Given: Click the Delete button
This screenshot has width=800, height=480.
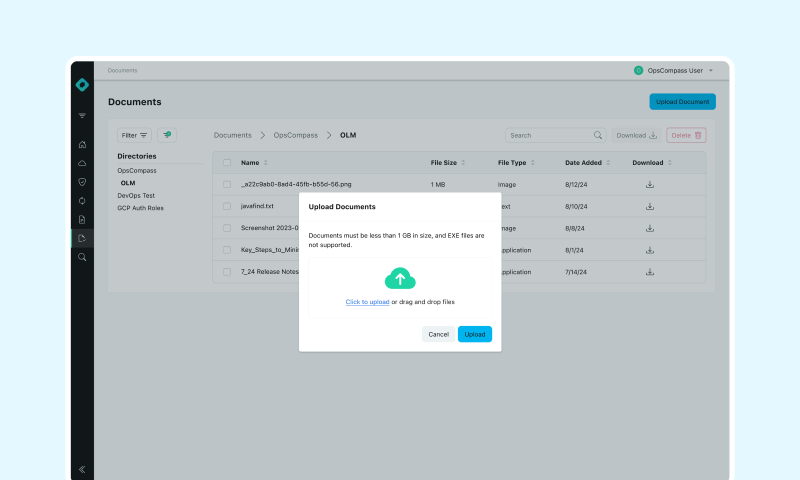Looking at the screenshot, I should (x=686, y=135).
